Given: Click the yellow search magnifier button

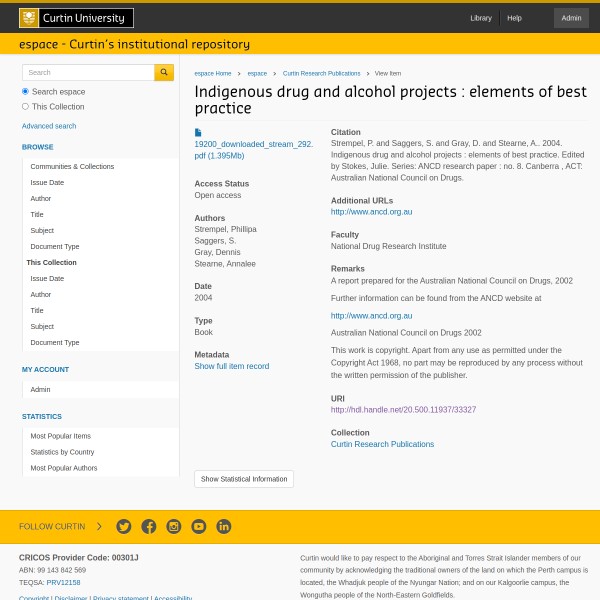Looking at the screenshot, I should tap(164, 72).
